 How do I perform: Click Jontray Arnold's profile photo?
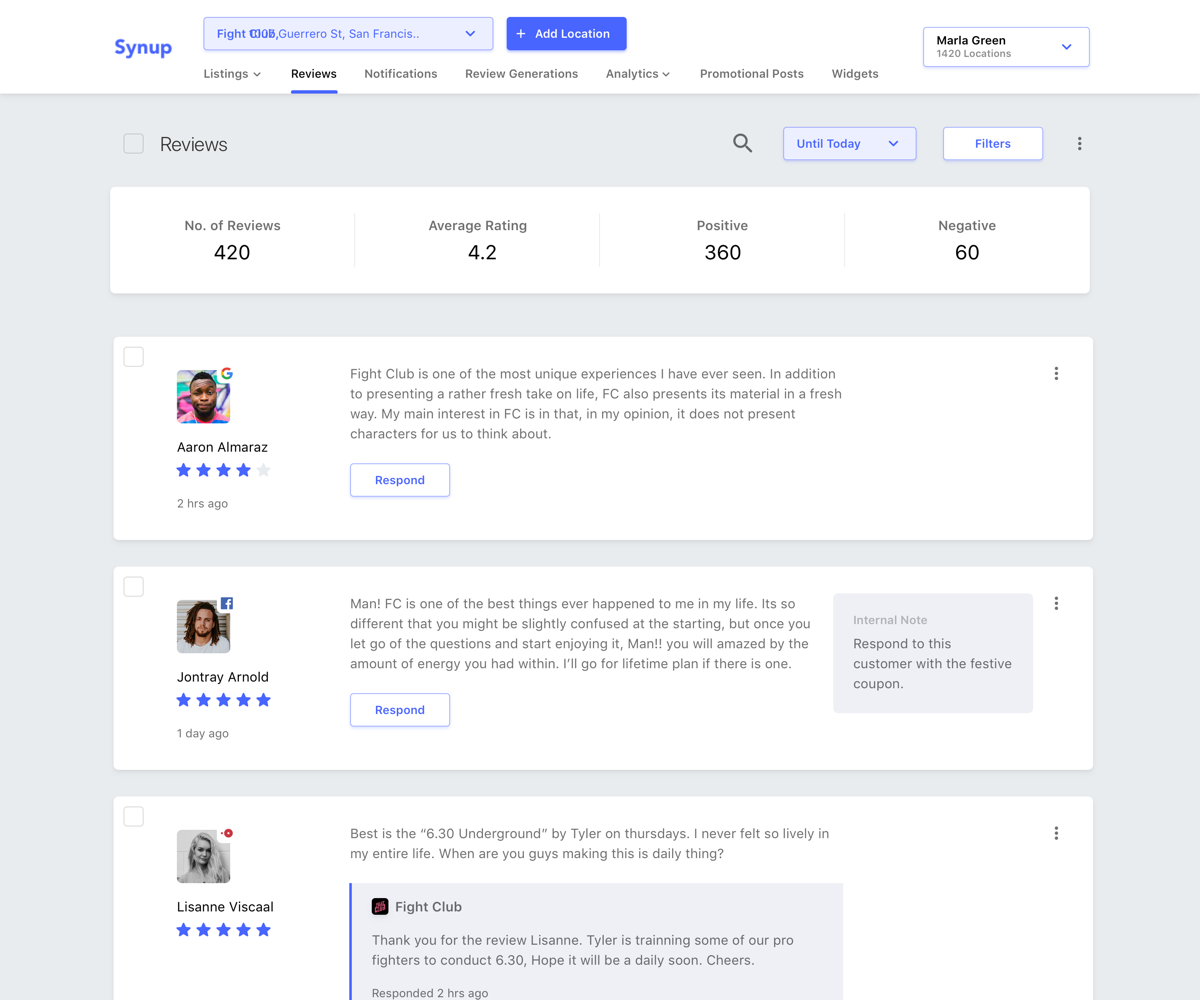pyautogui.click(x=203, y=626)
